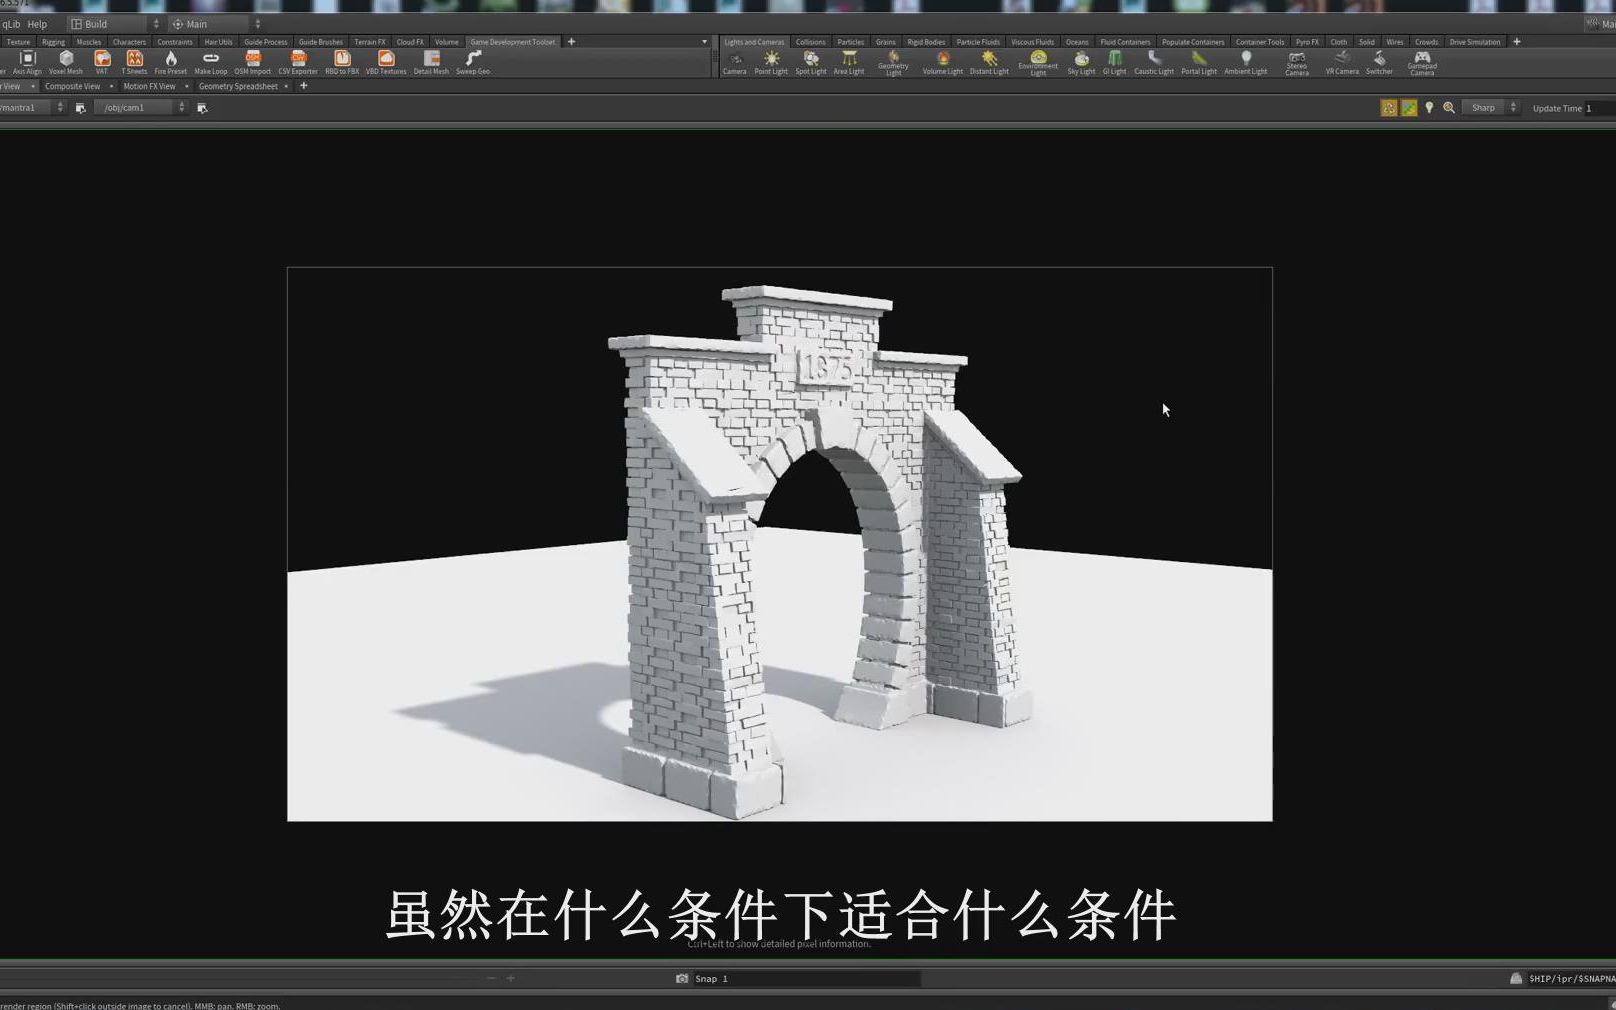The height and width of the screenshot is (1010, 1616).
Task: Add a Camera from the shelf
Action: [735, 63]
